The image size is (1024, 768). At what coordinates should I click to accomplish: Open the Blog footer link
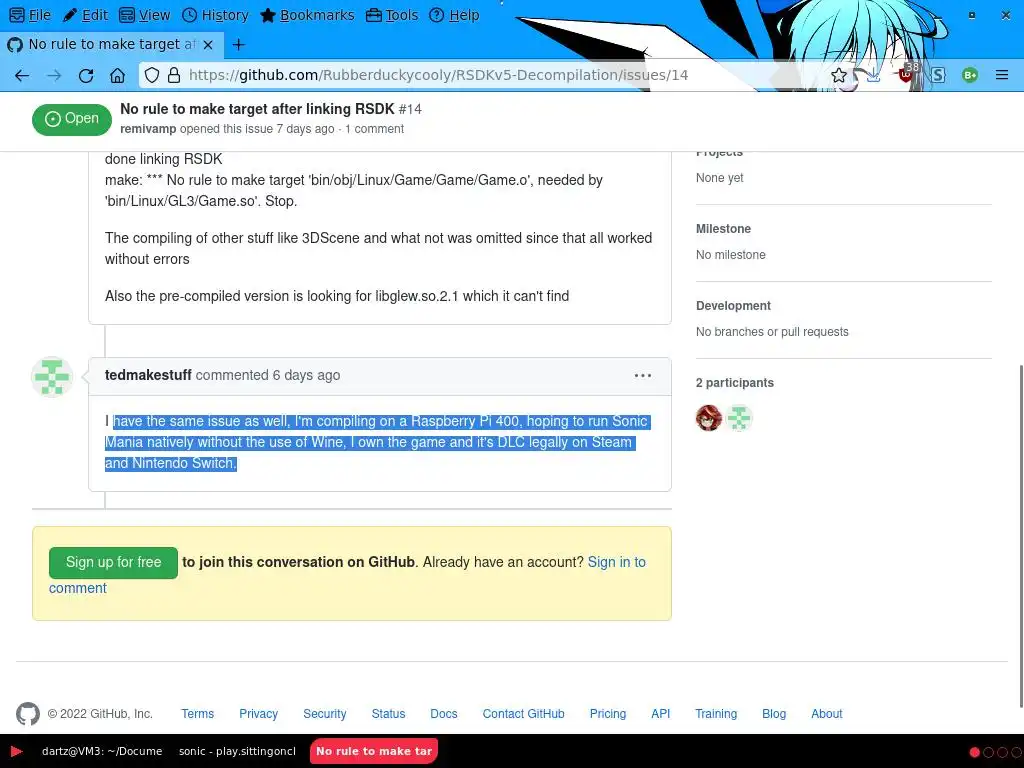pyautogui.click(x=774, y=714)
